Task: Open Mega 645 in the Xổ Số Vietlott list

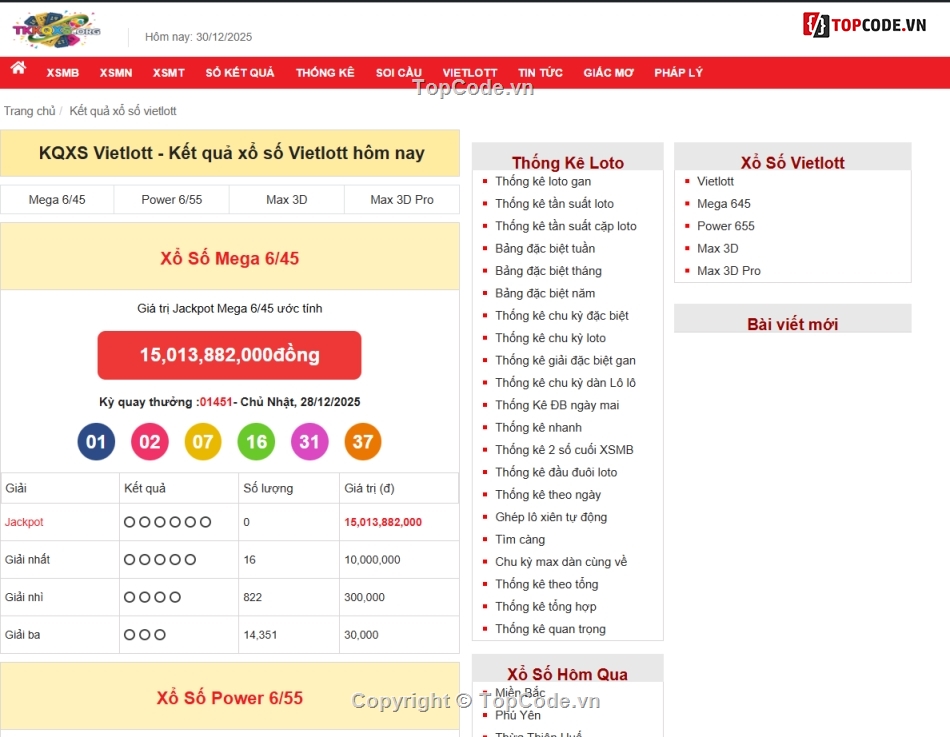Action: pos(723,203)
